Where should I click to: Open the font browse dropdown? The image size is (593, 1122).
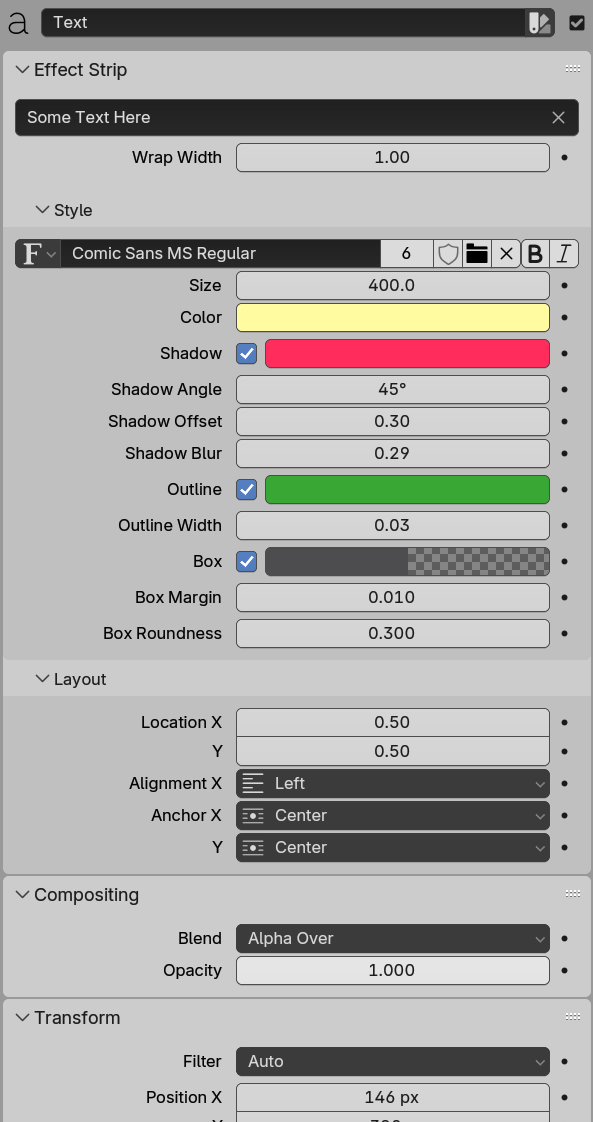coord(38,253)
